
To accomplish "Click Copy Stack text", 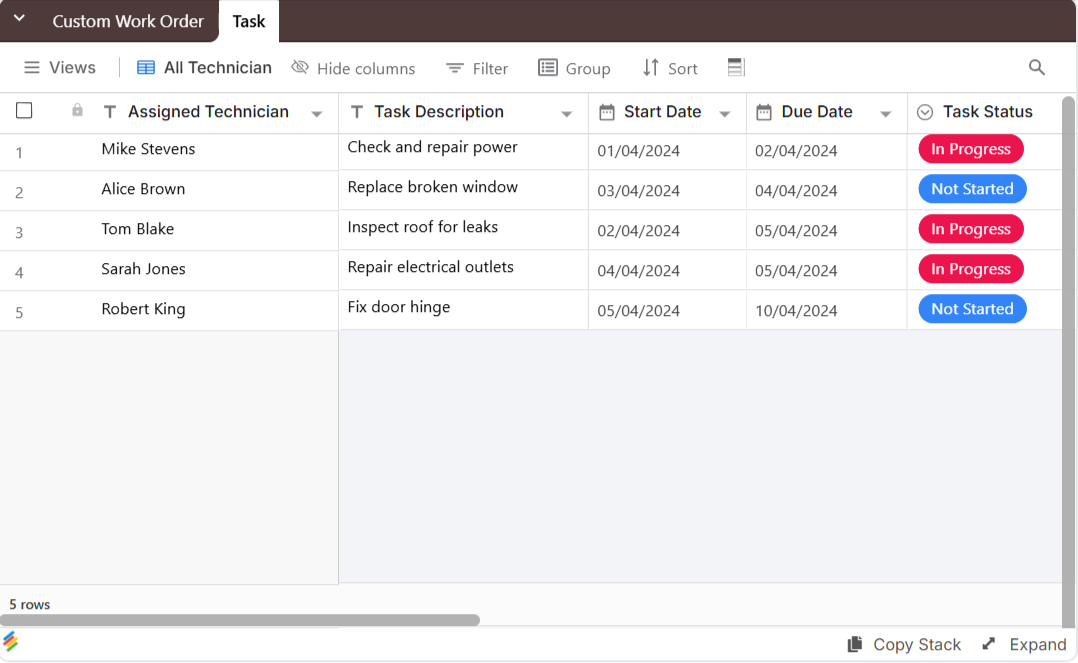I will (917, 644).
